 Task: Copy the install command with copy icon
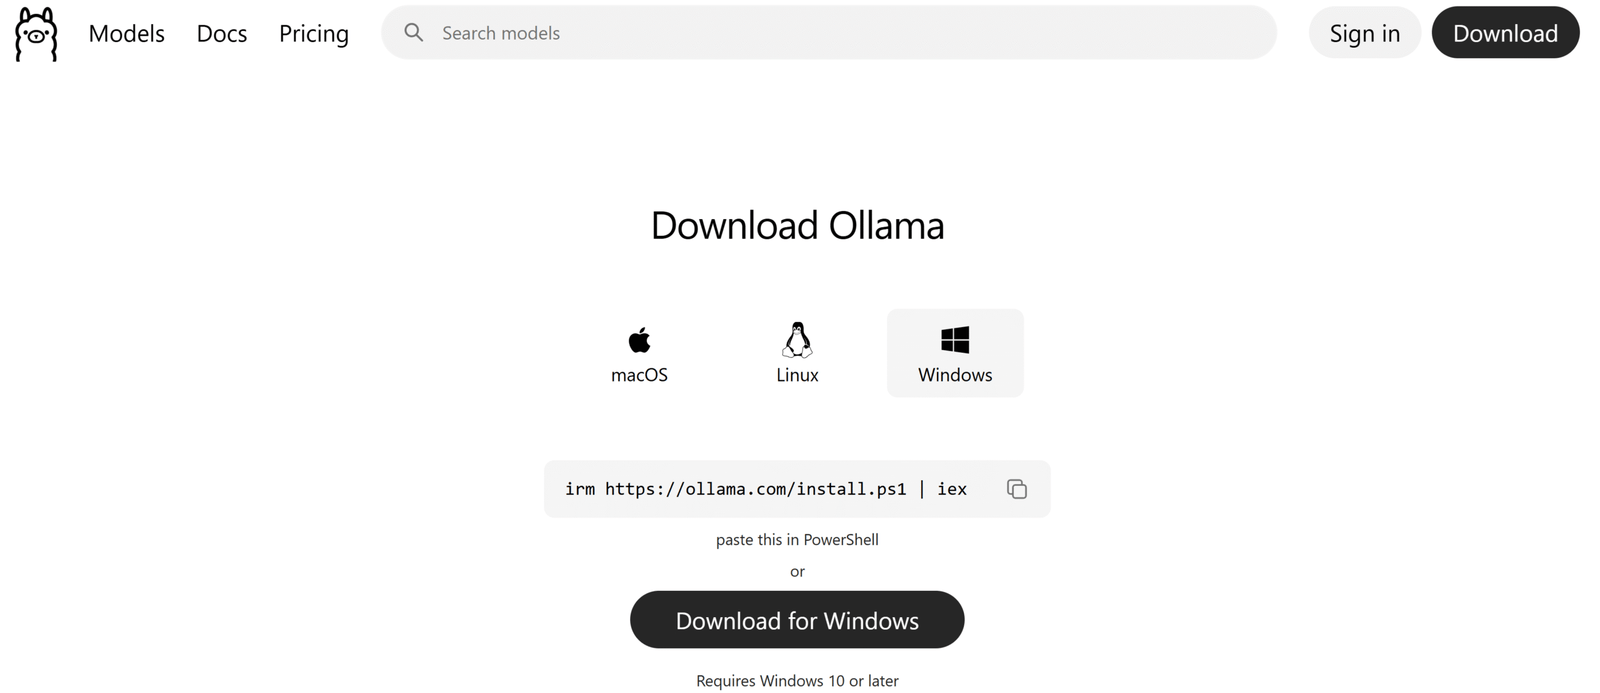pos(1017,489)
